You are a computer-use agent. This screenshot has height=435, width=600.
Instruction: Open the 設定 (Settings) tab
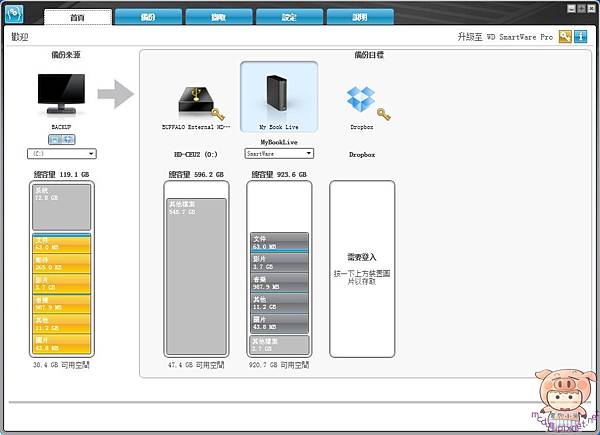click(289, 17)
